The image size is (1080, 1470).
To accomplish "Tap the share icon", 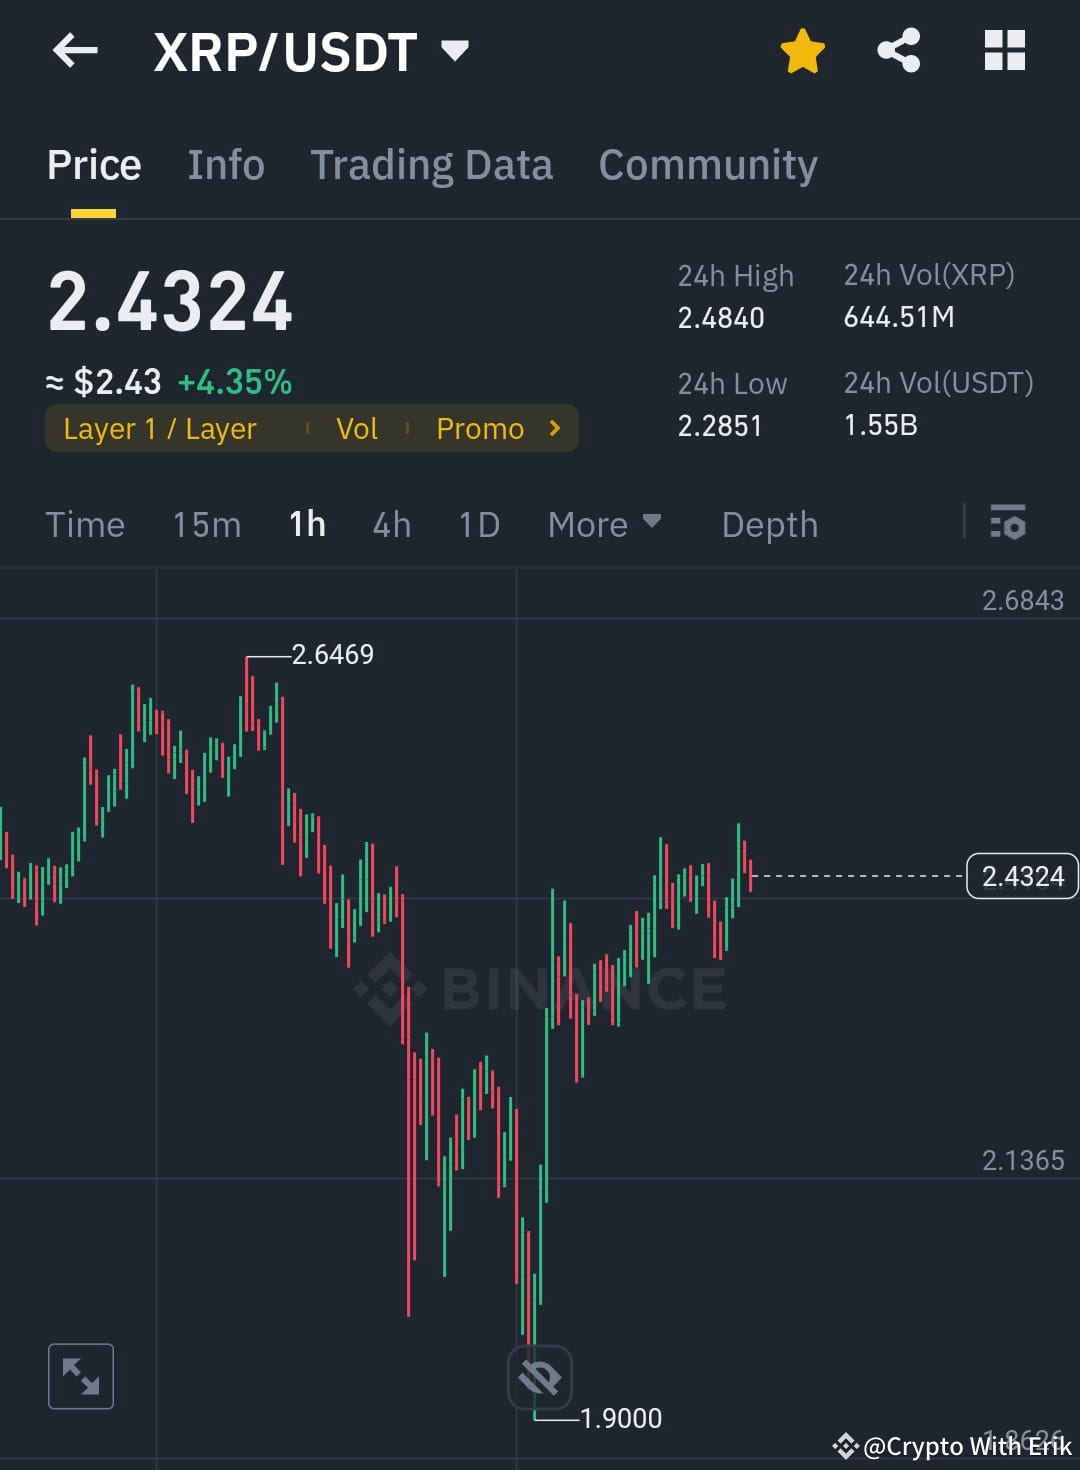I will [x=899, y=51].
